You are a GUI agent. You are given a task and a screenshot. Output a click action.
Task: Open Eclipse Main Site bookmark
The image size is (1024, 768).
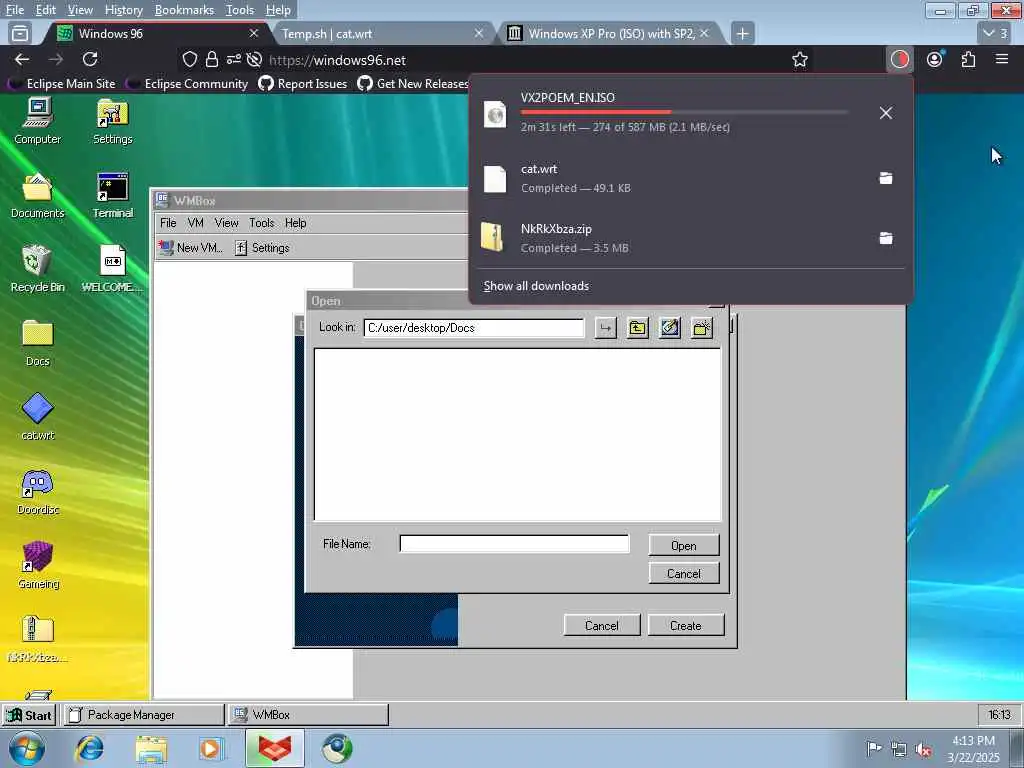click(63, 84)
